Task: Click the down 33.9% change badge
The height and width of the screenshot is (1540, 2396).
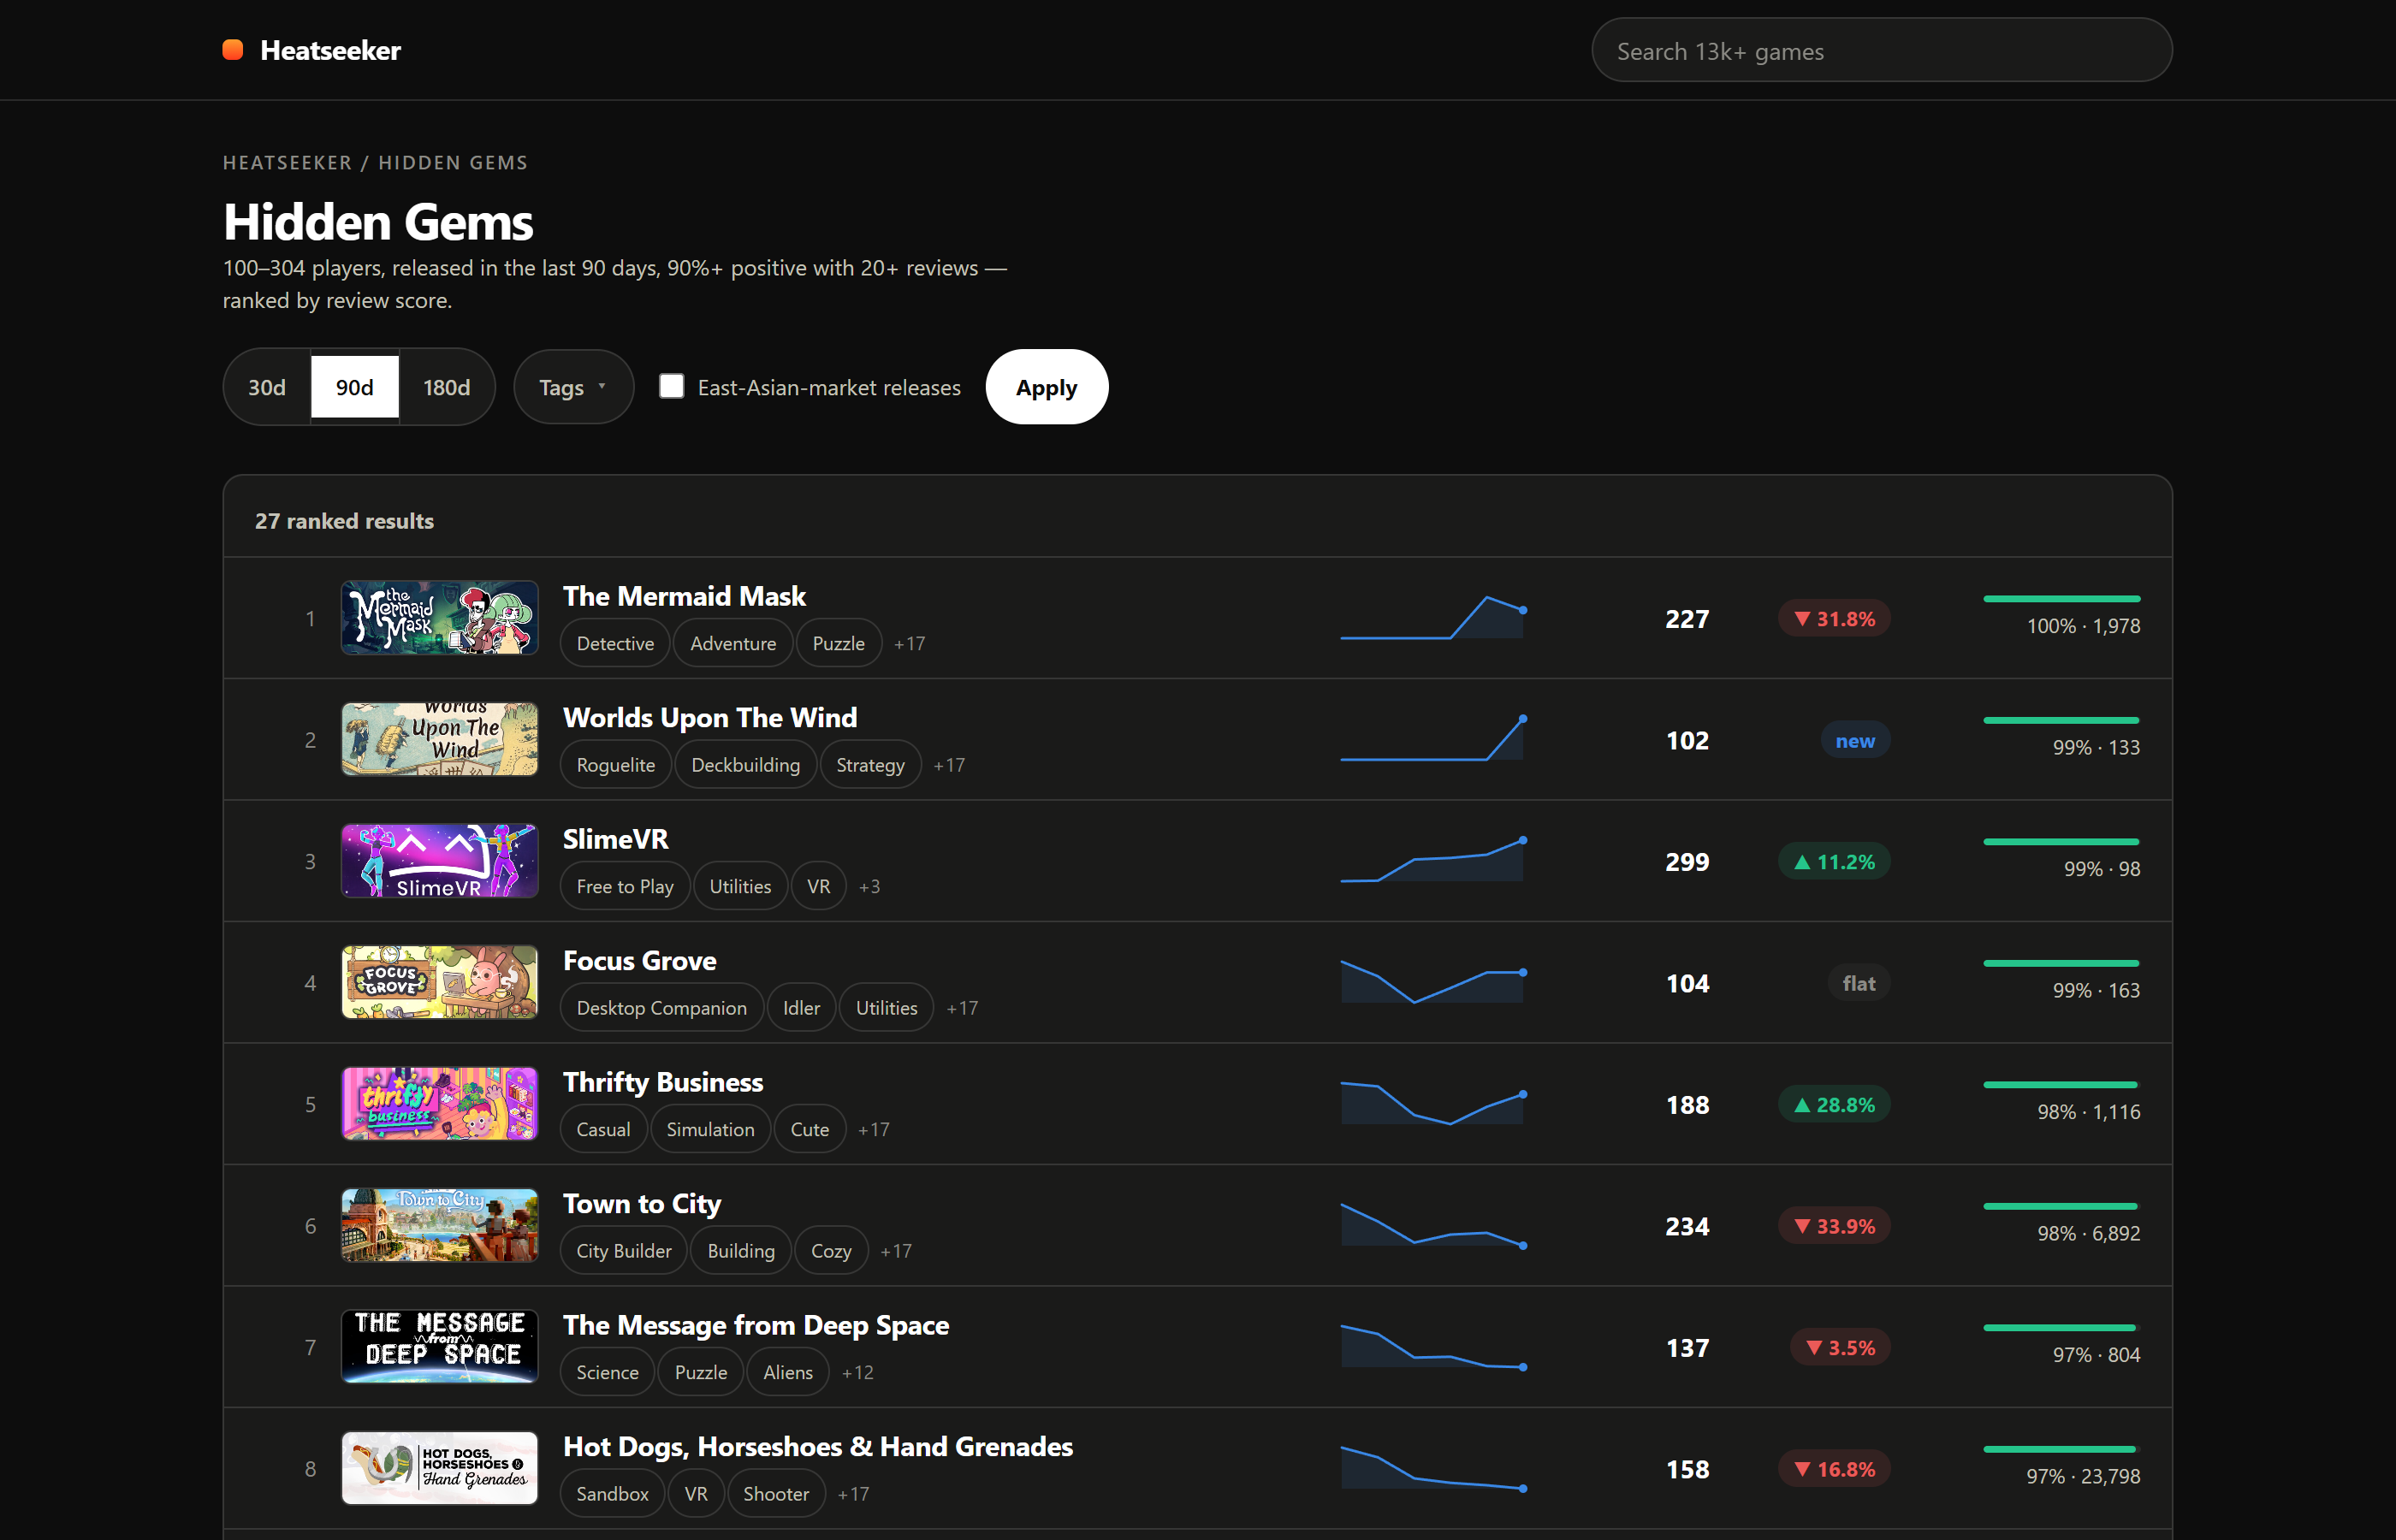Action: point(1834,1227)
